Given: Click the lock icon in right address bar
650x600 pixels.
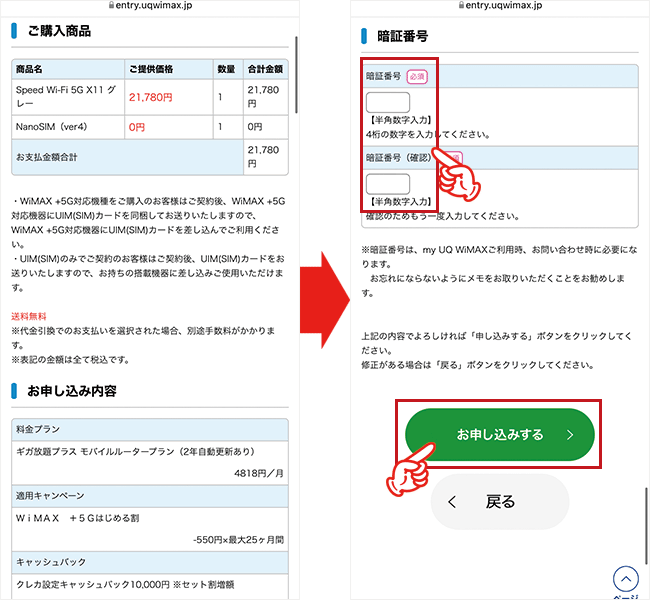Looking at the screenshot, I should coord(461,5).
